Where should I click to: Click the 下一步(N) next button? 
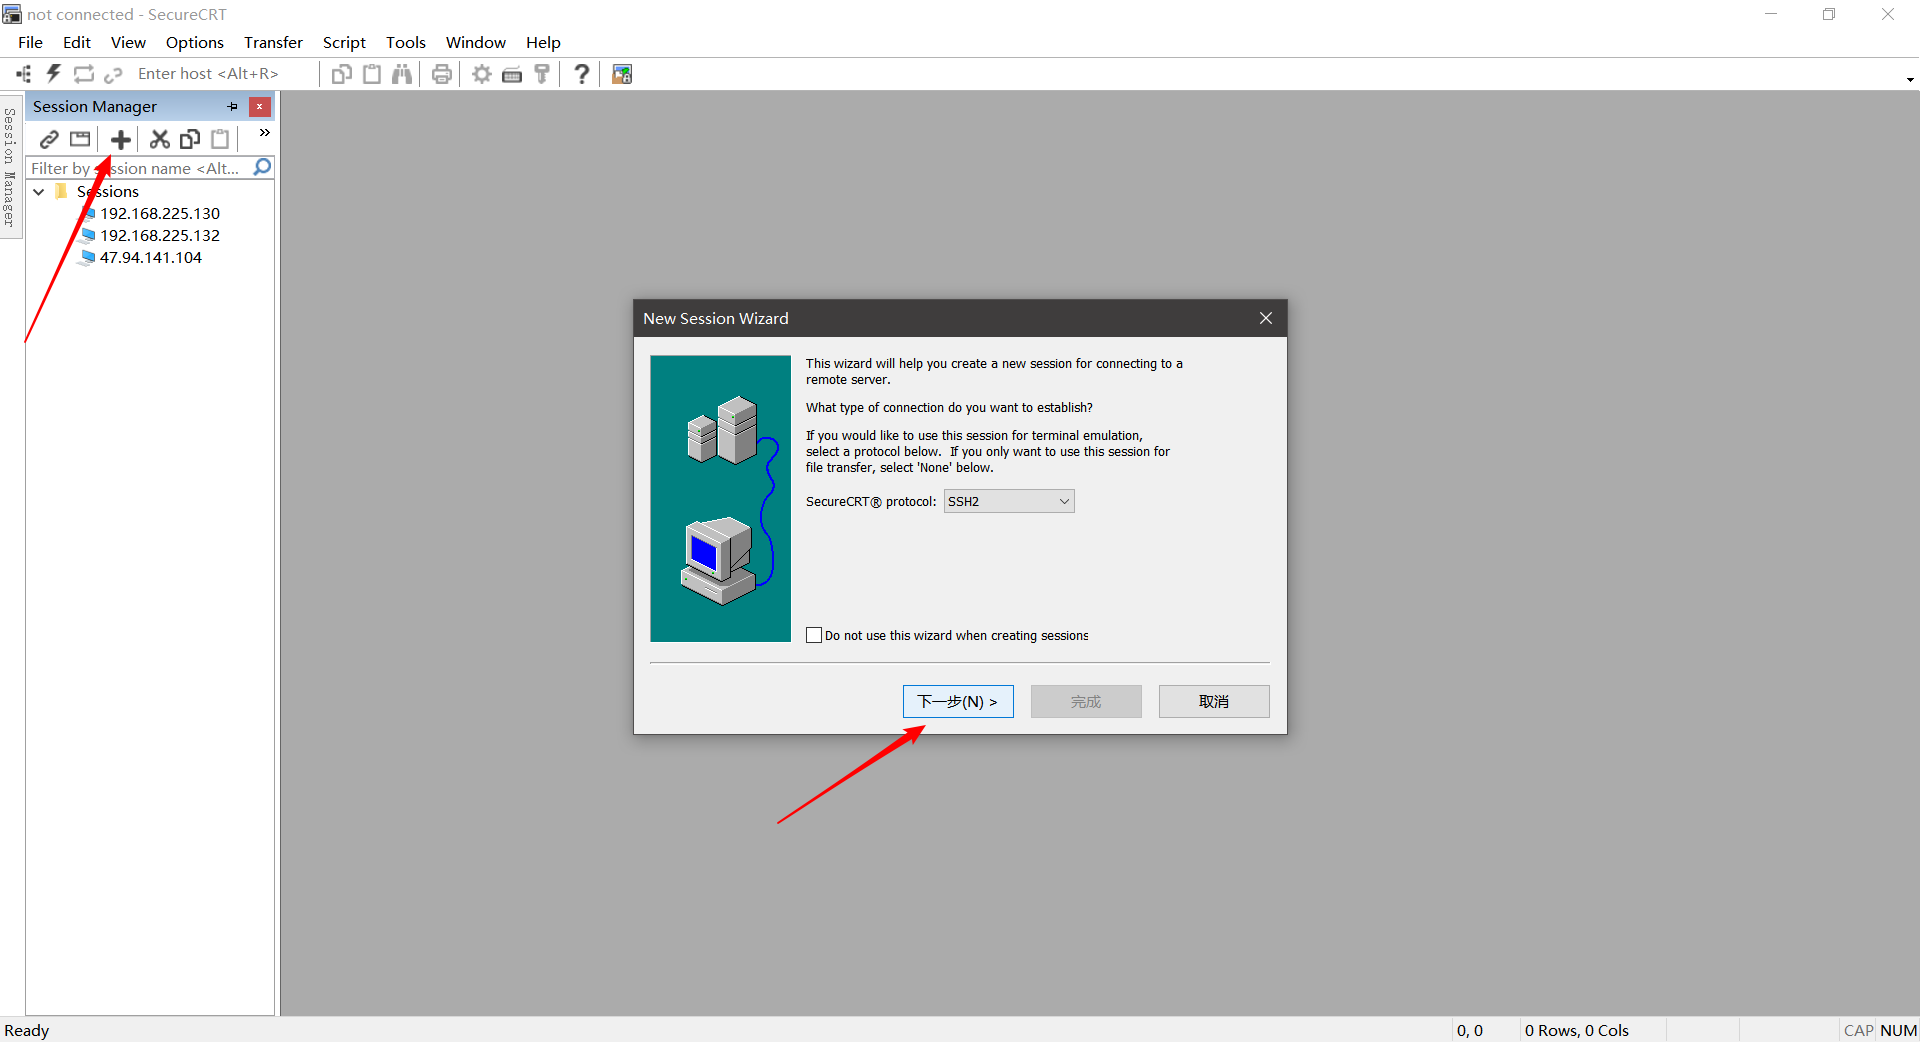tap(958, 701)
